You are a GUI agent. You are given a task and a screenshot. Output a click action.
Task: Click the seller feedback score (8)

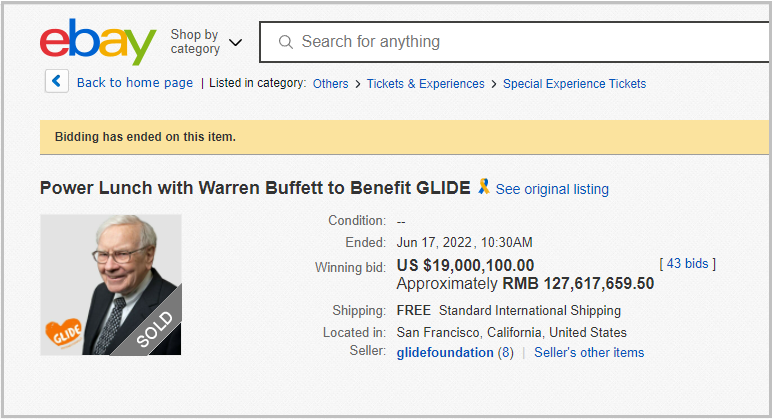pos(506,353)
